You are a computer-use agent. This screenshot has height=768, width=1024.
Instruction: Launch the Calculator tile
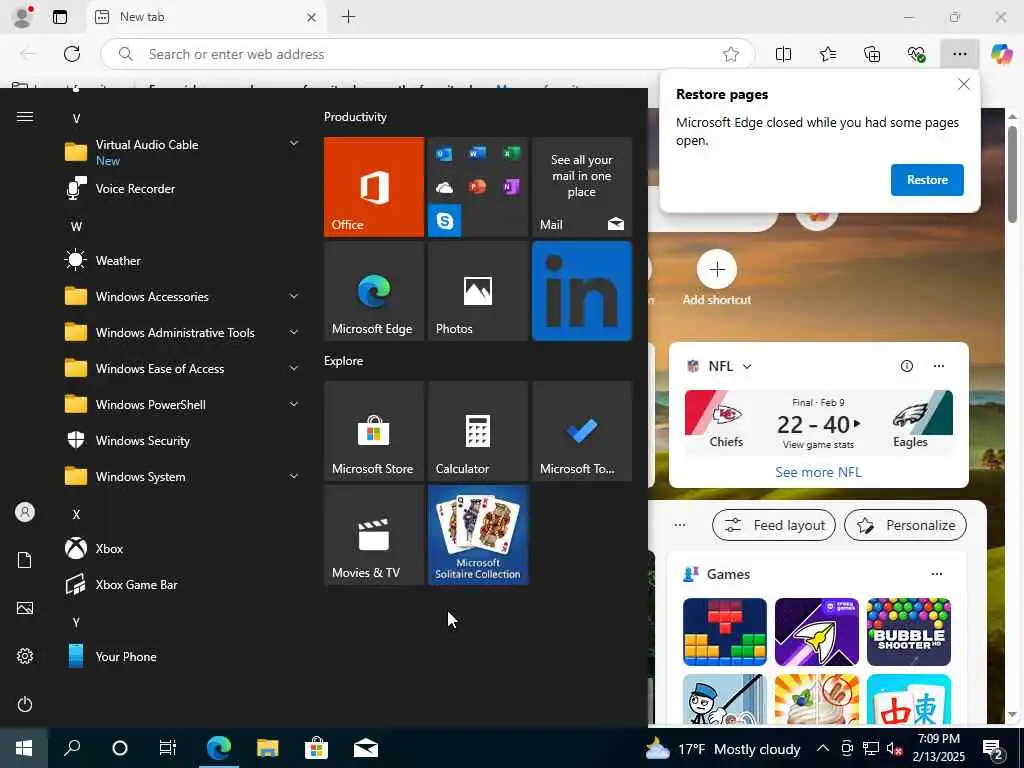pos(478,431)
